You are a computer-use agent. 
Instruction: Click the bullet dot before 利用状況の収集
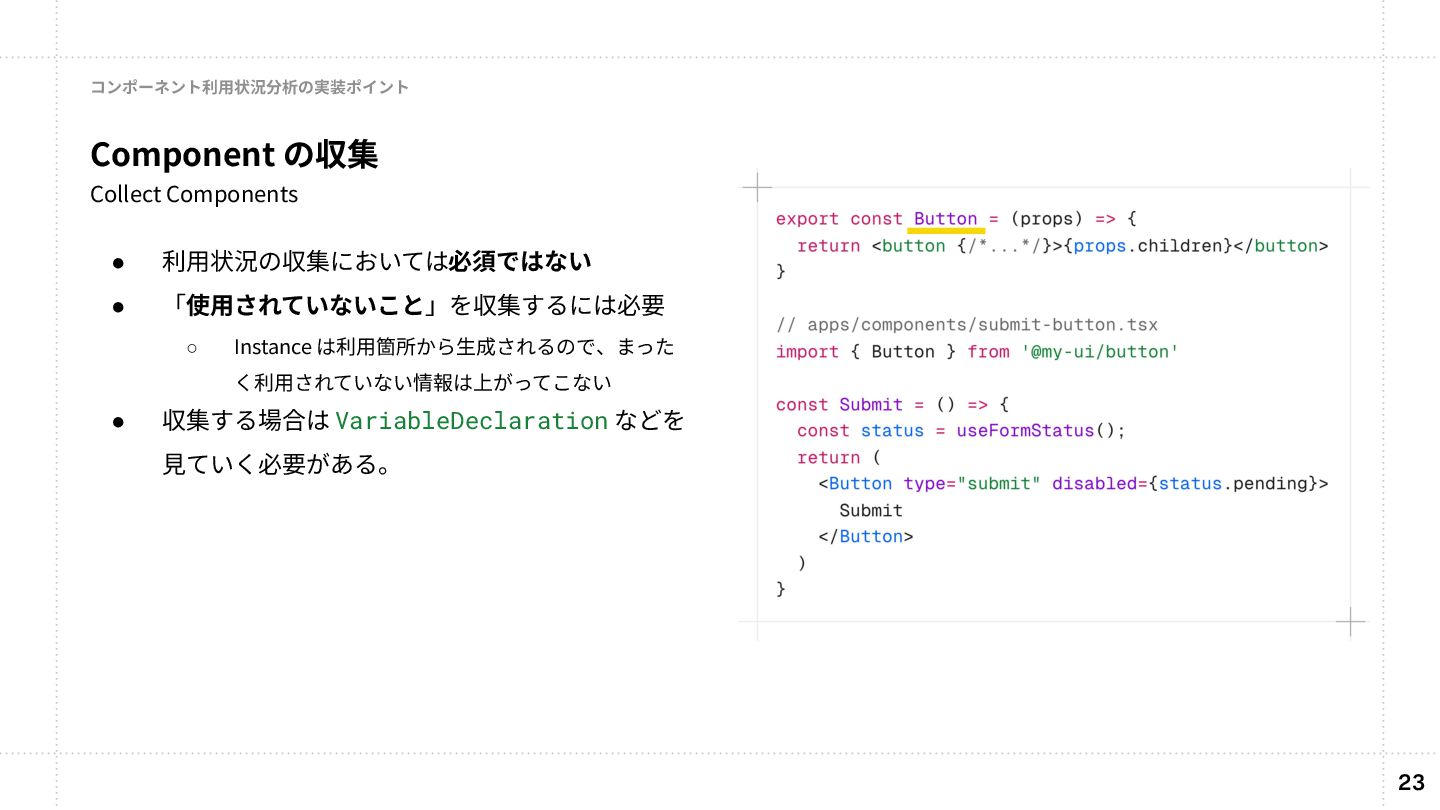pyautogui.click(x=118, y=263)
